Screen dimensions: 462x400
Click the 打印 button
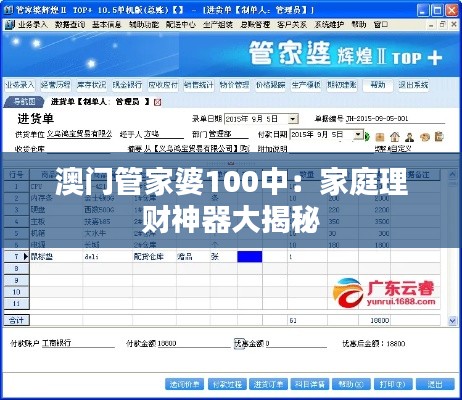click(393, 384)
